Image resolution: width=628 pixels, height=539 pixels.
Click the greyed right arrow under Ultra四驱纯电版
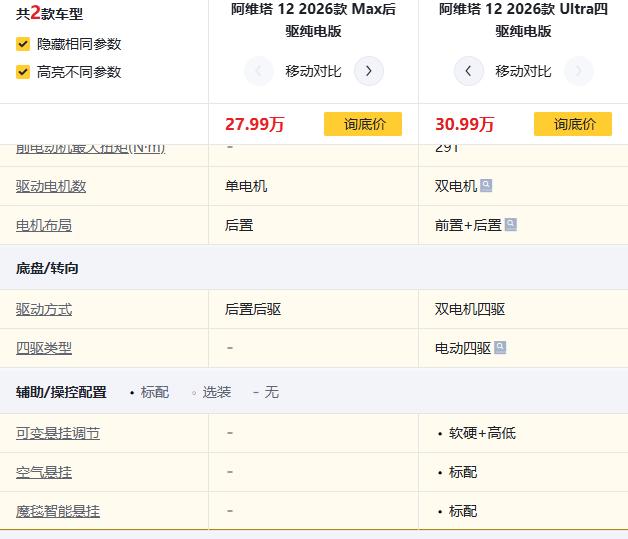(x=578, y=71)
